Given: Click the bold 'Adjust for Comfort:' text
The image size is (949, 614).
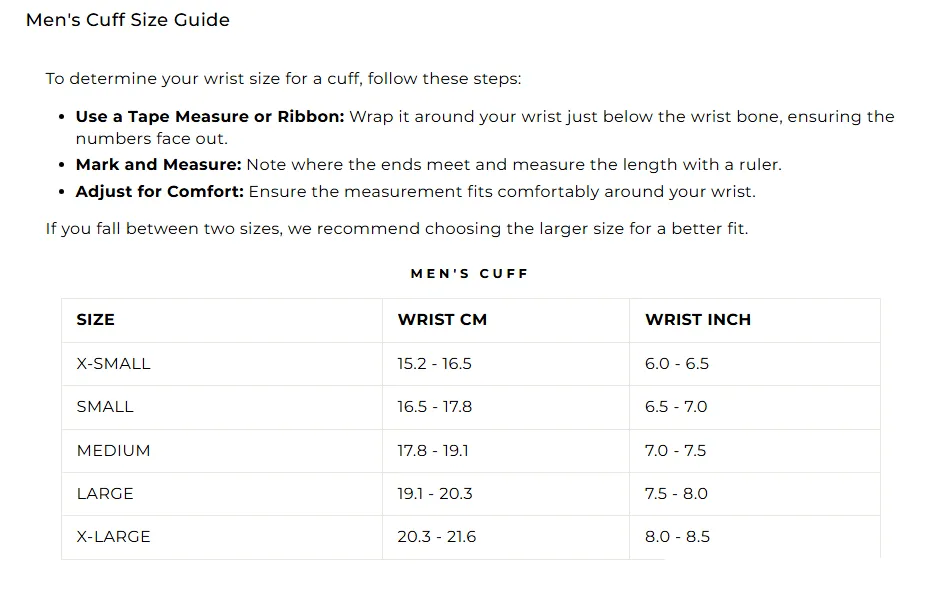Looking at the screenshot, I should (159, 191).
